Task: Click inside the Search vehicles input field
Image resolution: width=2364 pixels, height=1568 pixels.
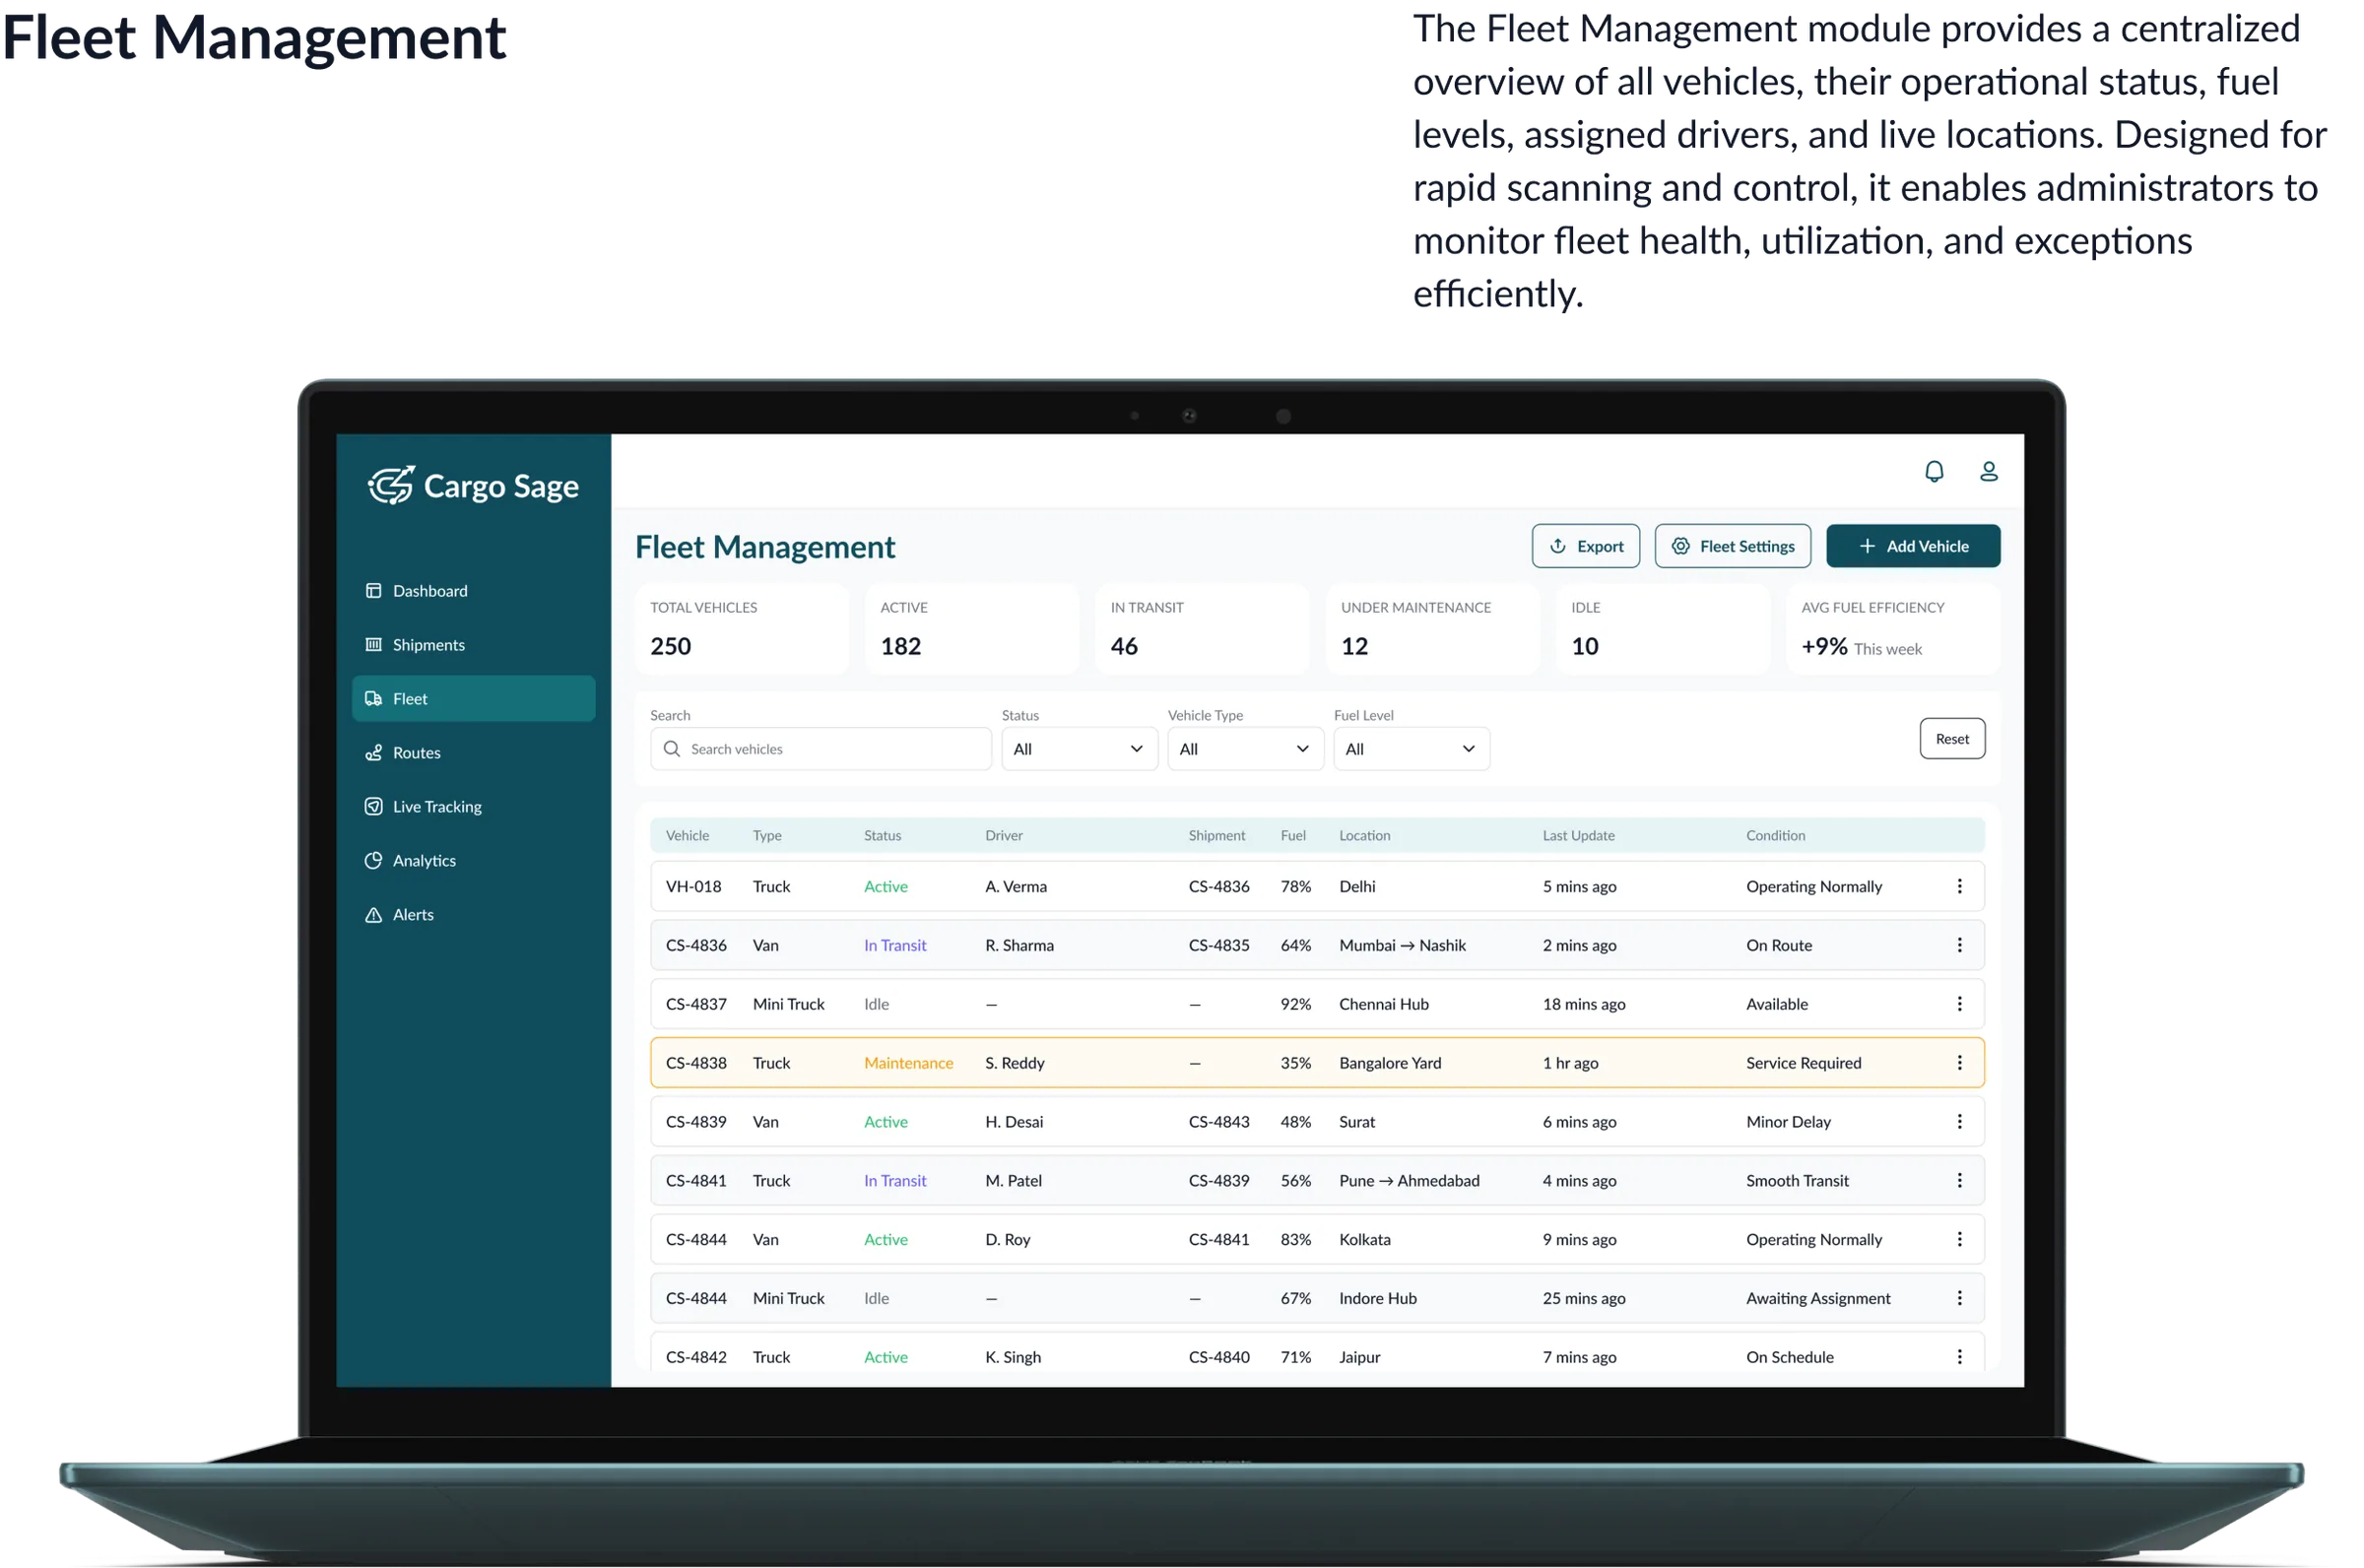Action: 830,748
